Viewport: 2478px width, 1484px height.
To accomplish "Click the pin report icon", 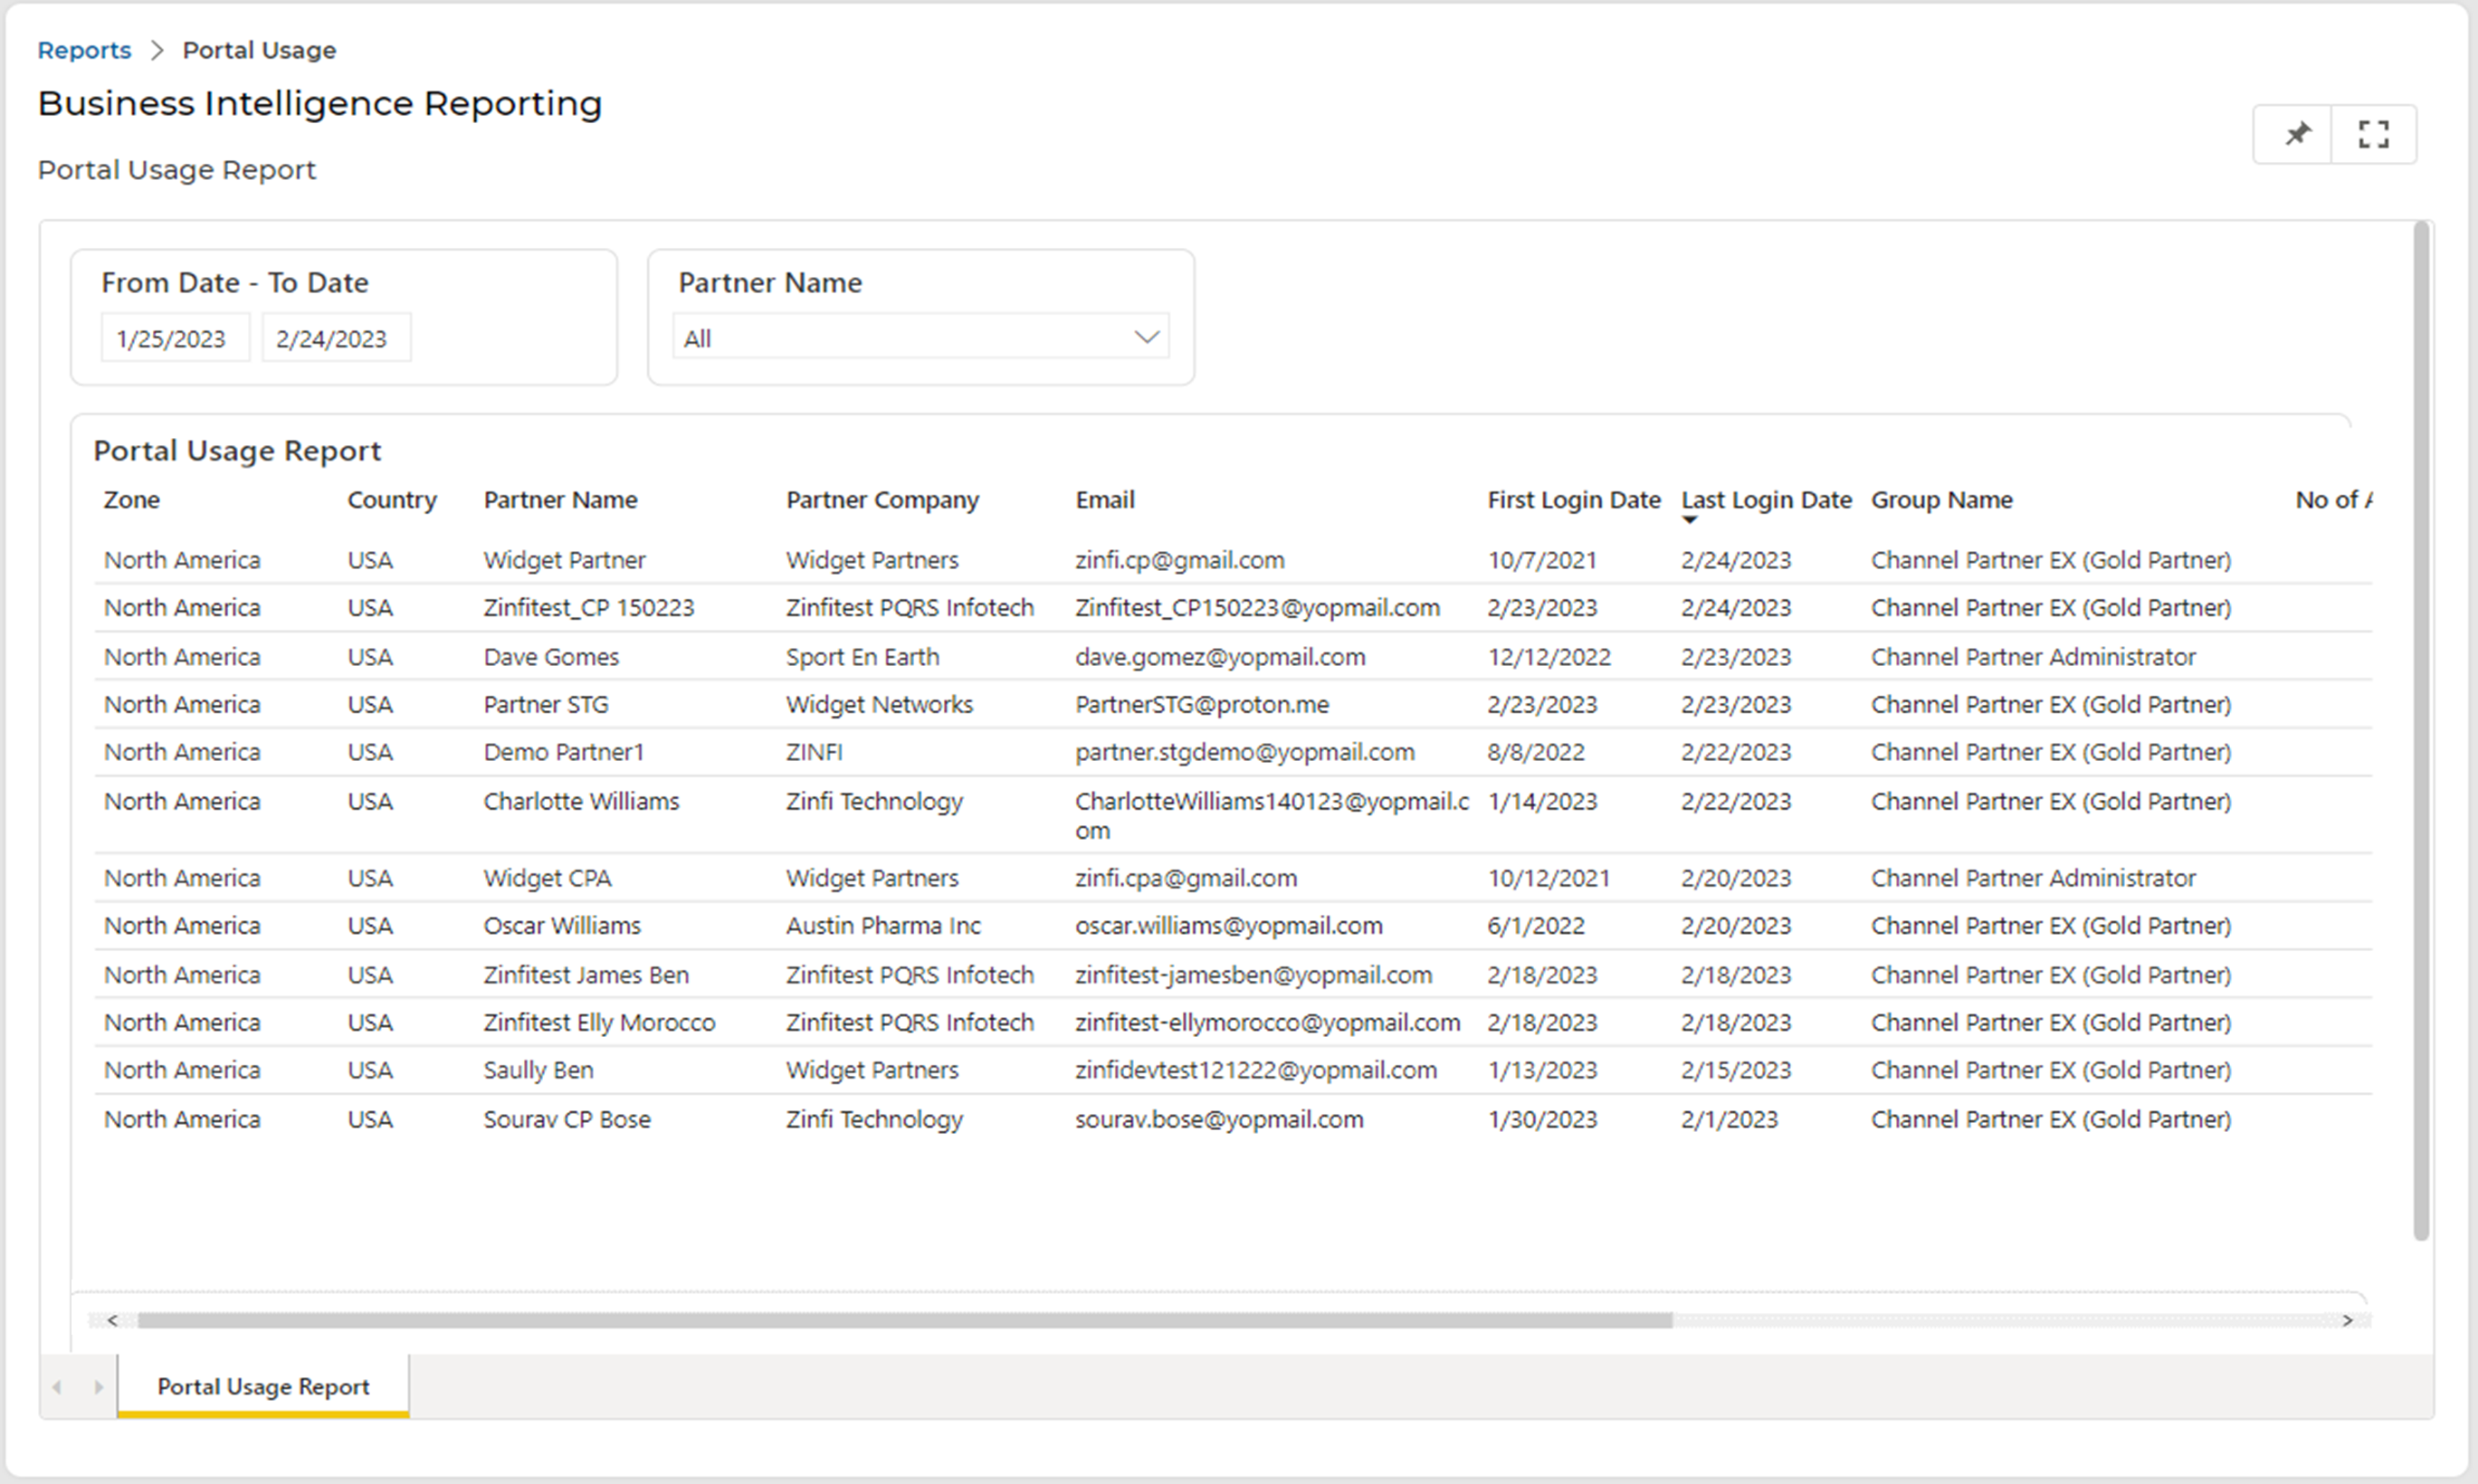I will click(x=2296, y=134).
